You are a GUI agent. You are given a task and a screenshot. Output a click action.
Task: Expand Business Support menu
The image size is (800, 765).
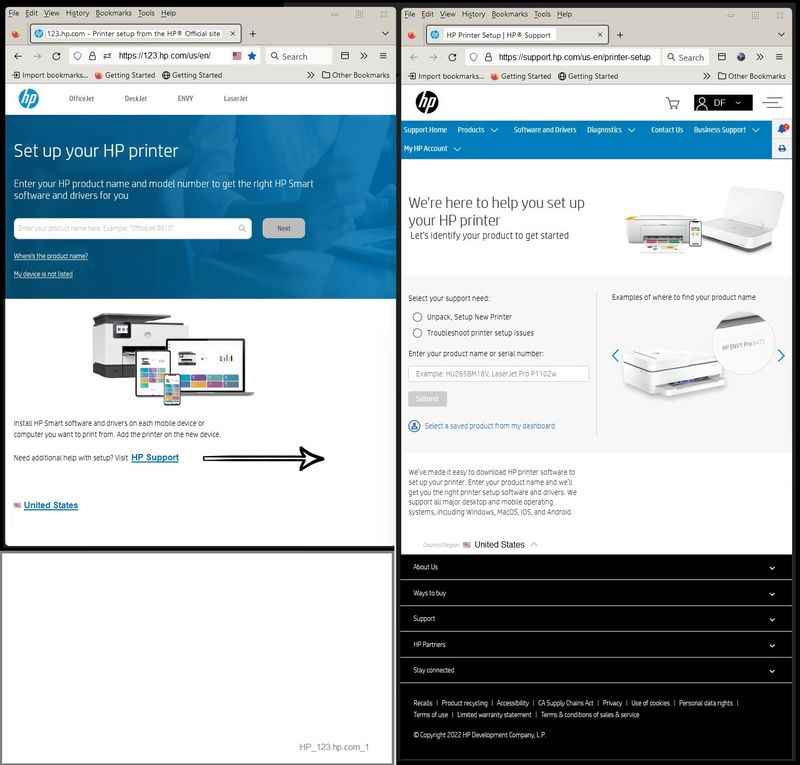[727, 130]
